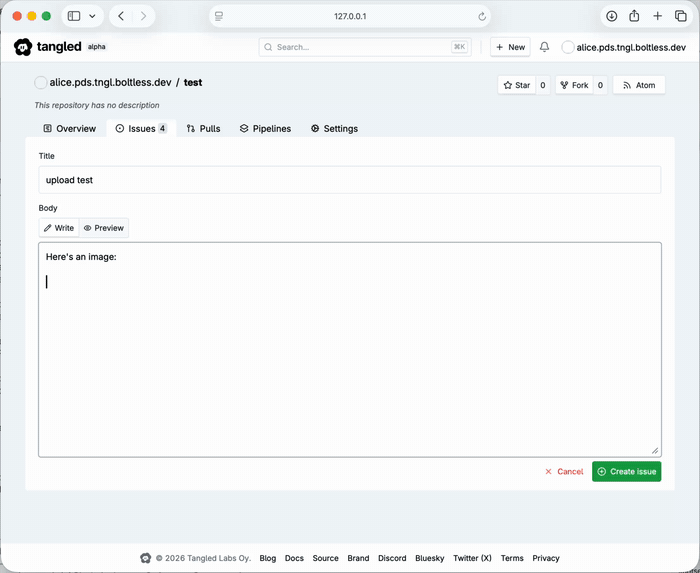Switch body editor to Write mode
The height and width of the screenshot is (573, 700).
coord(59,228)
